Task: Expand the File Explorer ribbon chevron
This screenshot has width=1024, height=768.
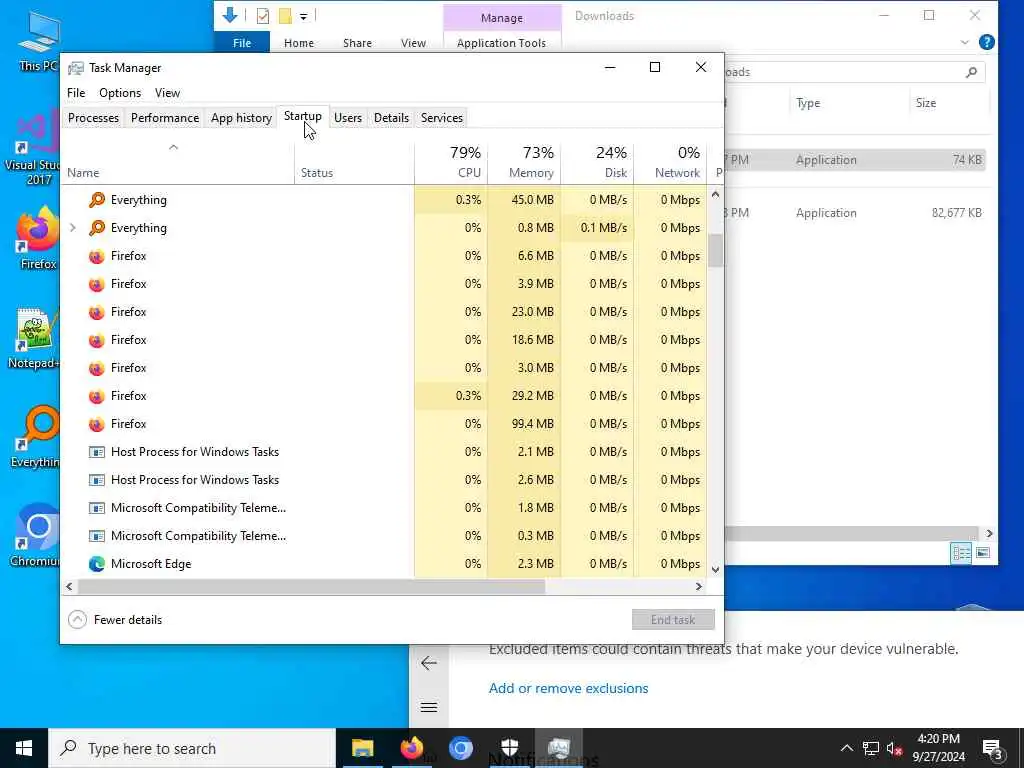Action: coord(965,42)
